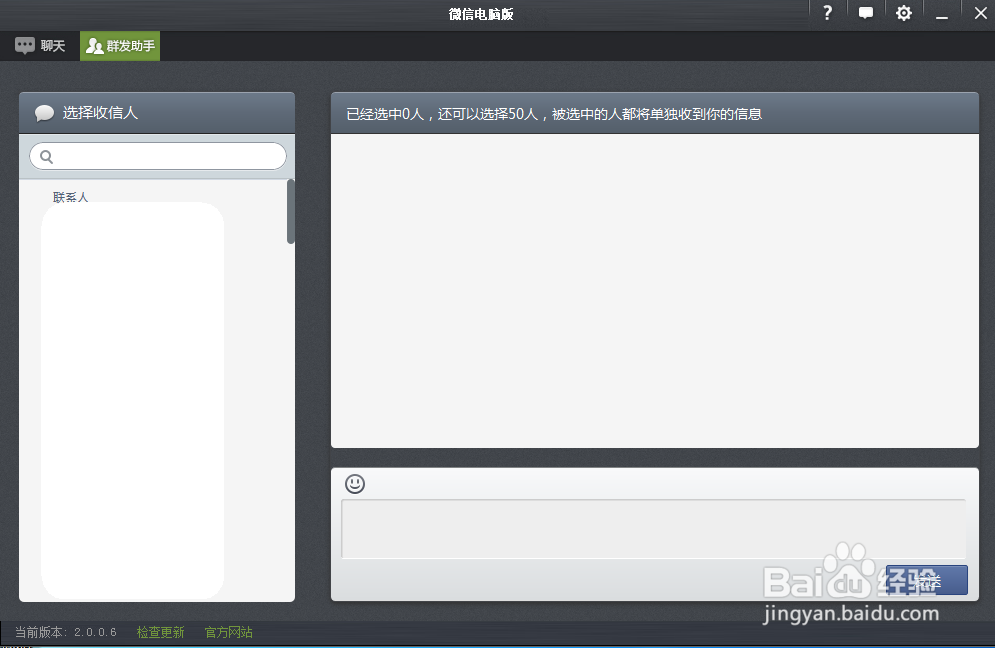Image resolution: width=995 pixels, height=648 pixels.
Task: Open feedback via the title bar chat bubble icon
Action: tap(865, 13)
